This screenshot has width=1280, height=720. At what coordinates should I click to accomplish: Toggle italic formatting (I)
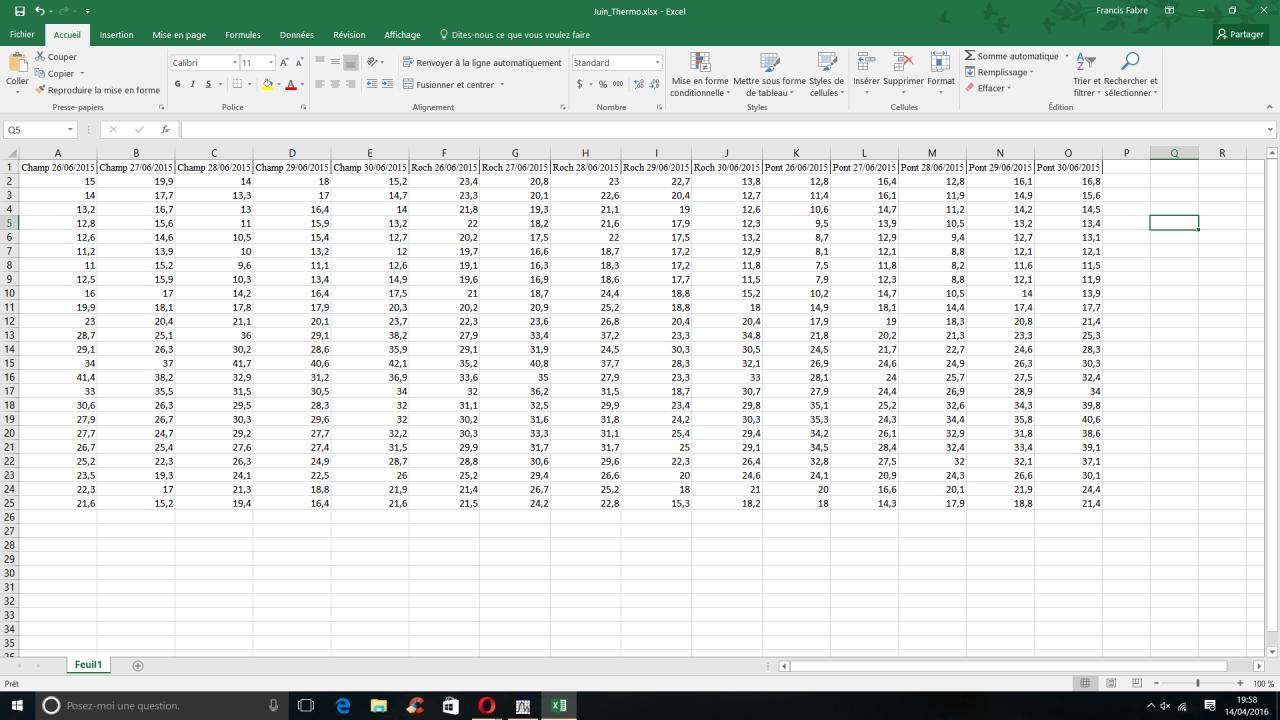(191, 84)
